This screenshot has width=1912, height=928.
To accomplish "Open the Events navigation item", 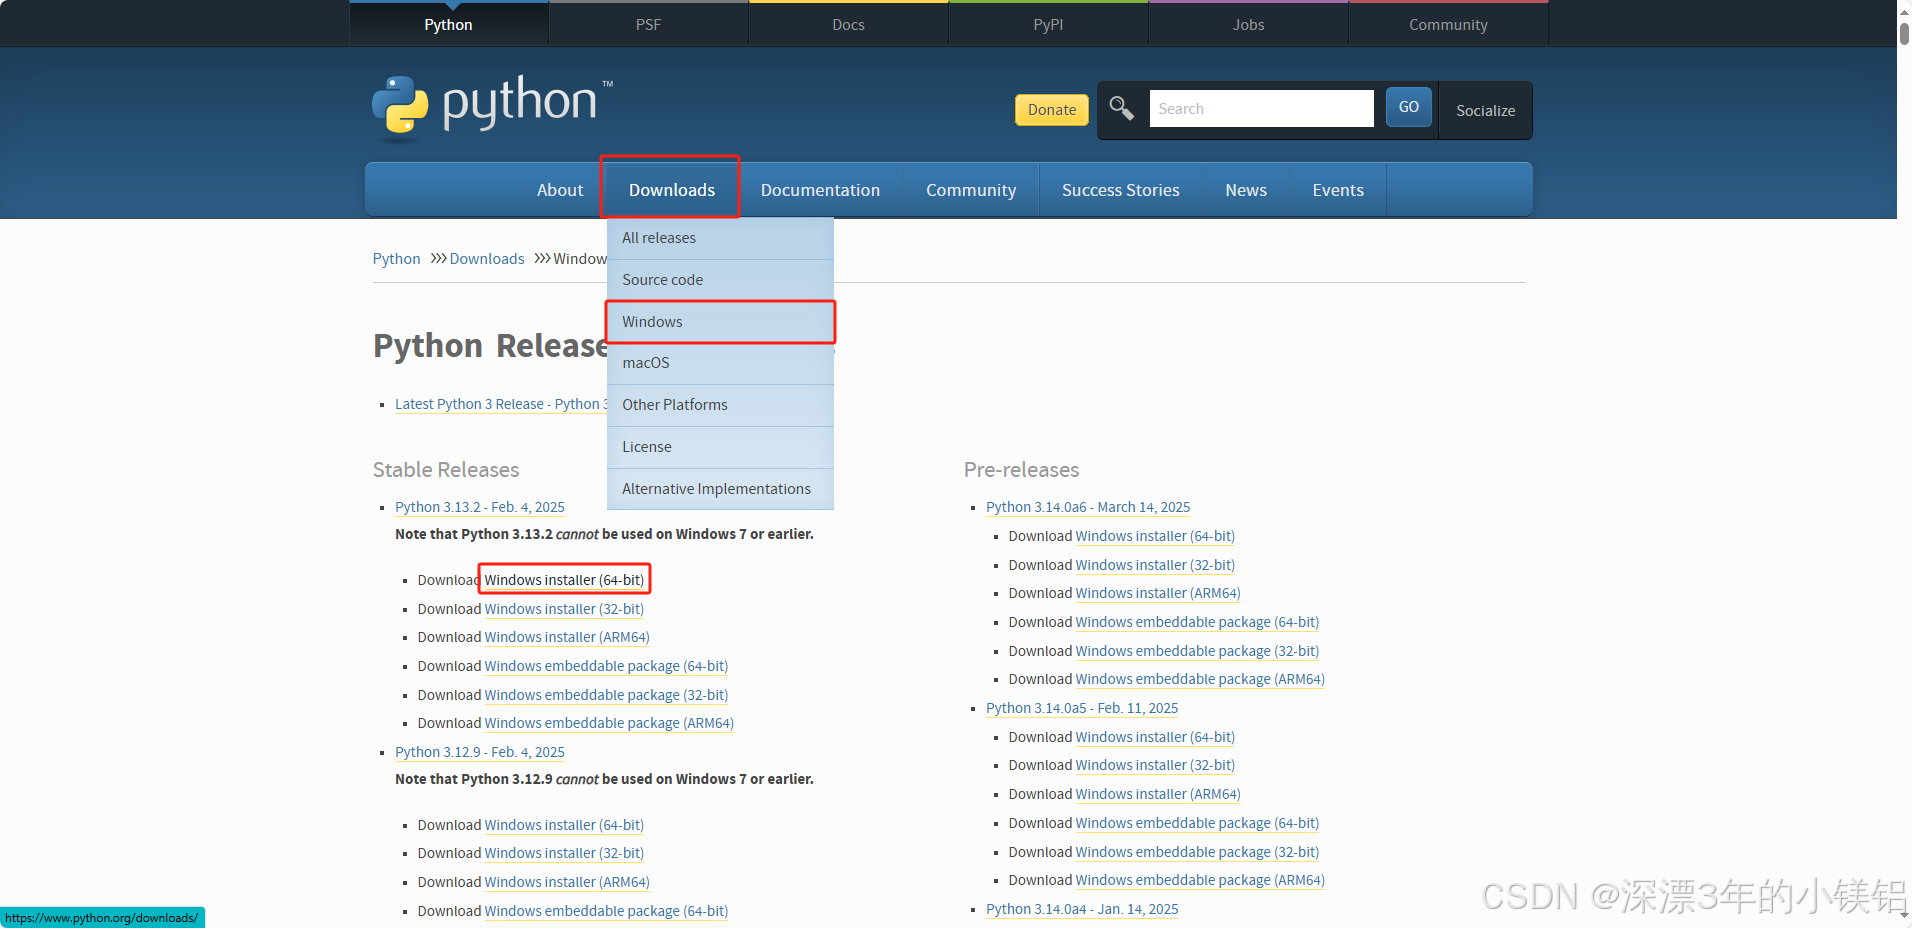I will click(x=1338, y=190).
